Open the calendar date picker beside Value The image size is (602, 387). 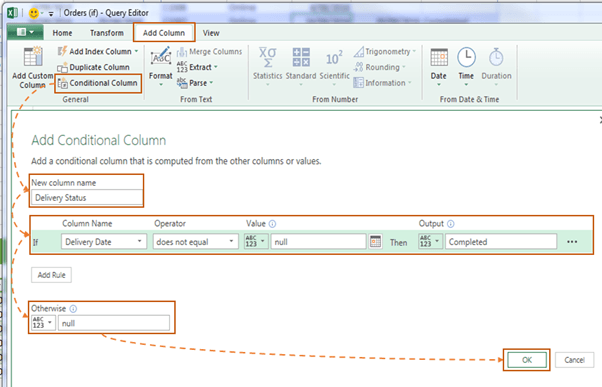click(x=375, y=242)
